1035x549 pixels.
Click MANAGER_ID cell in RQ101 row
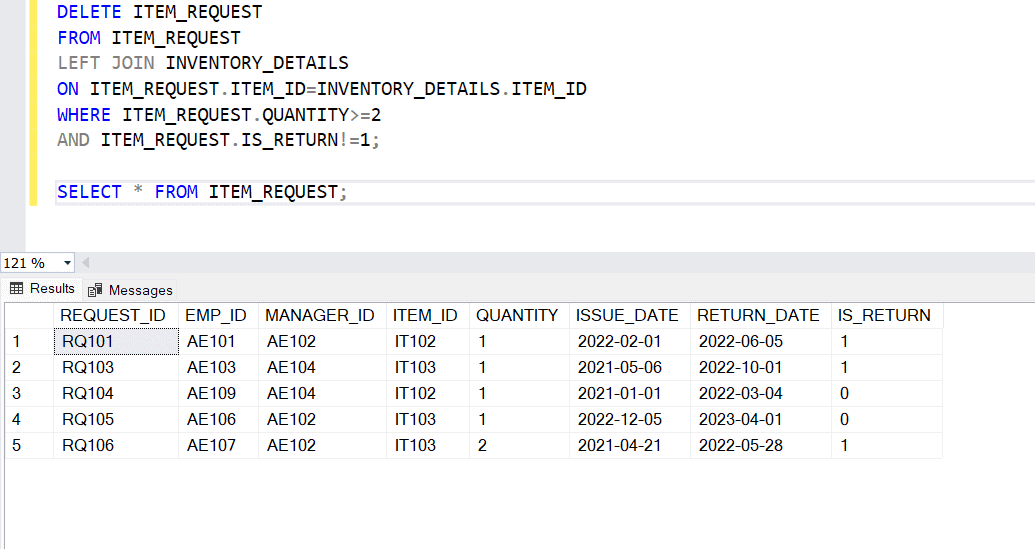[x=322, y=341]
